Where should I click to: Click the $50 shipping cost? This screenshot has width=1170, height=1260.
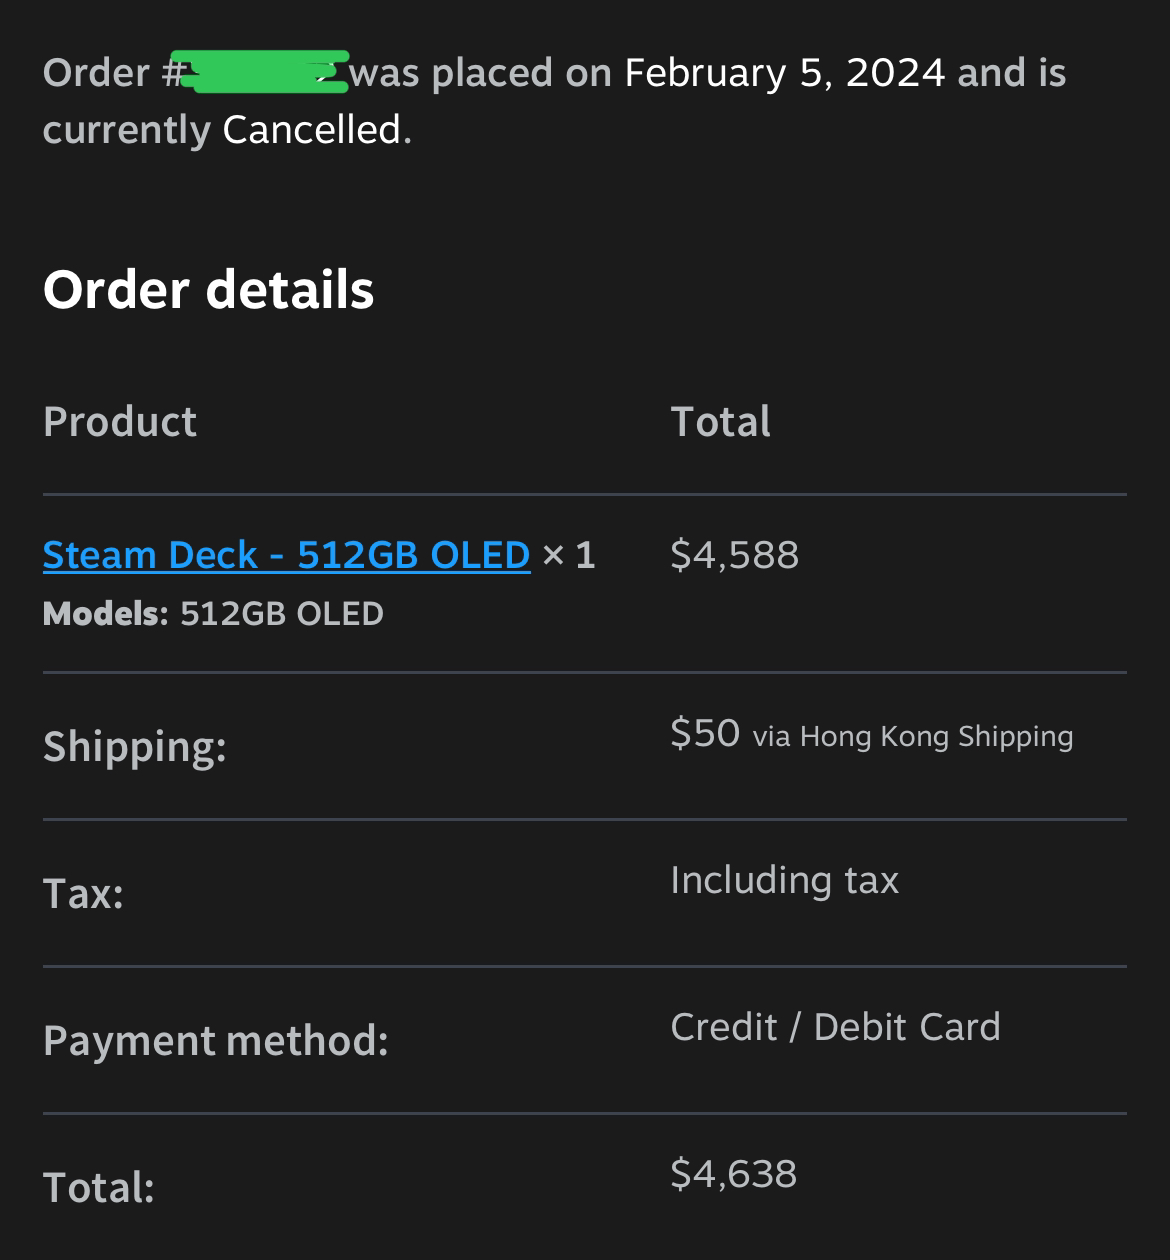coord(705,733)
